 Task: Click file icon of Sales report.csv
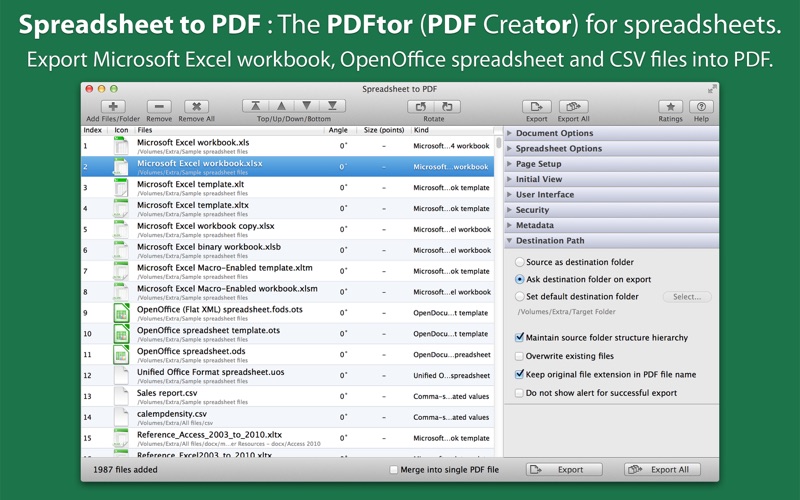click(121, 396)
